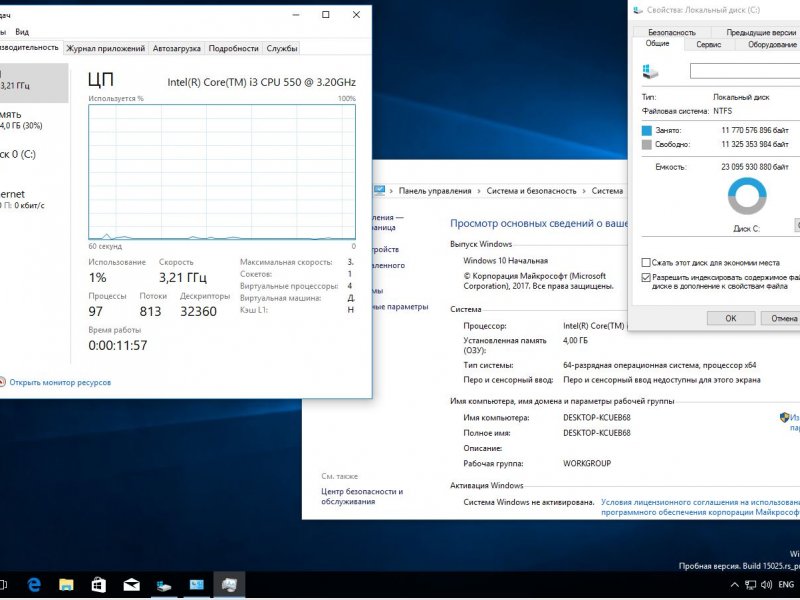Click the Система breadcrumb item
This screenshot has width=800, height=600.
(607, 191)
